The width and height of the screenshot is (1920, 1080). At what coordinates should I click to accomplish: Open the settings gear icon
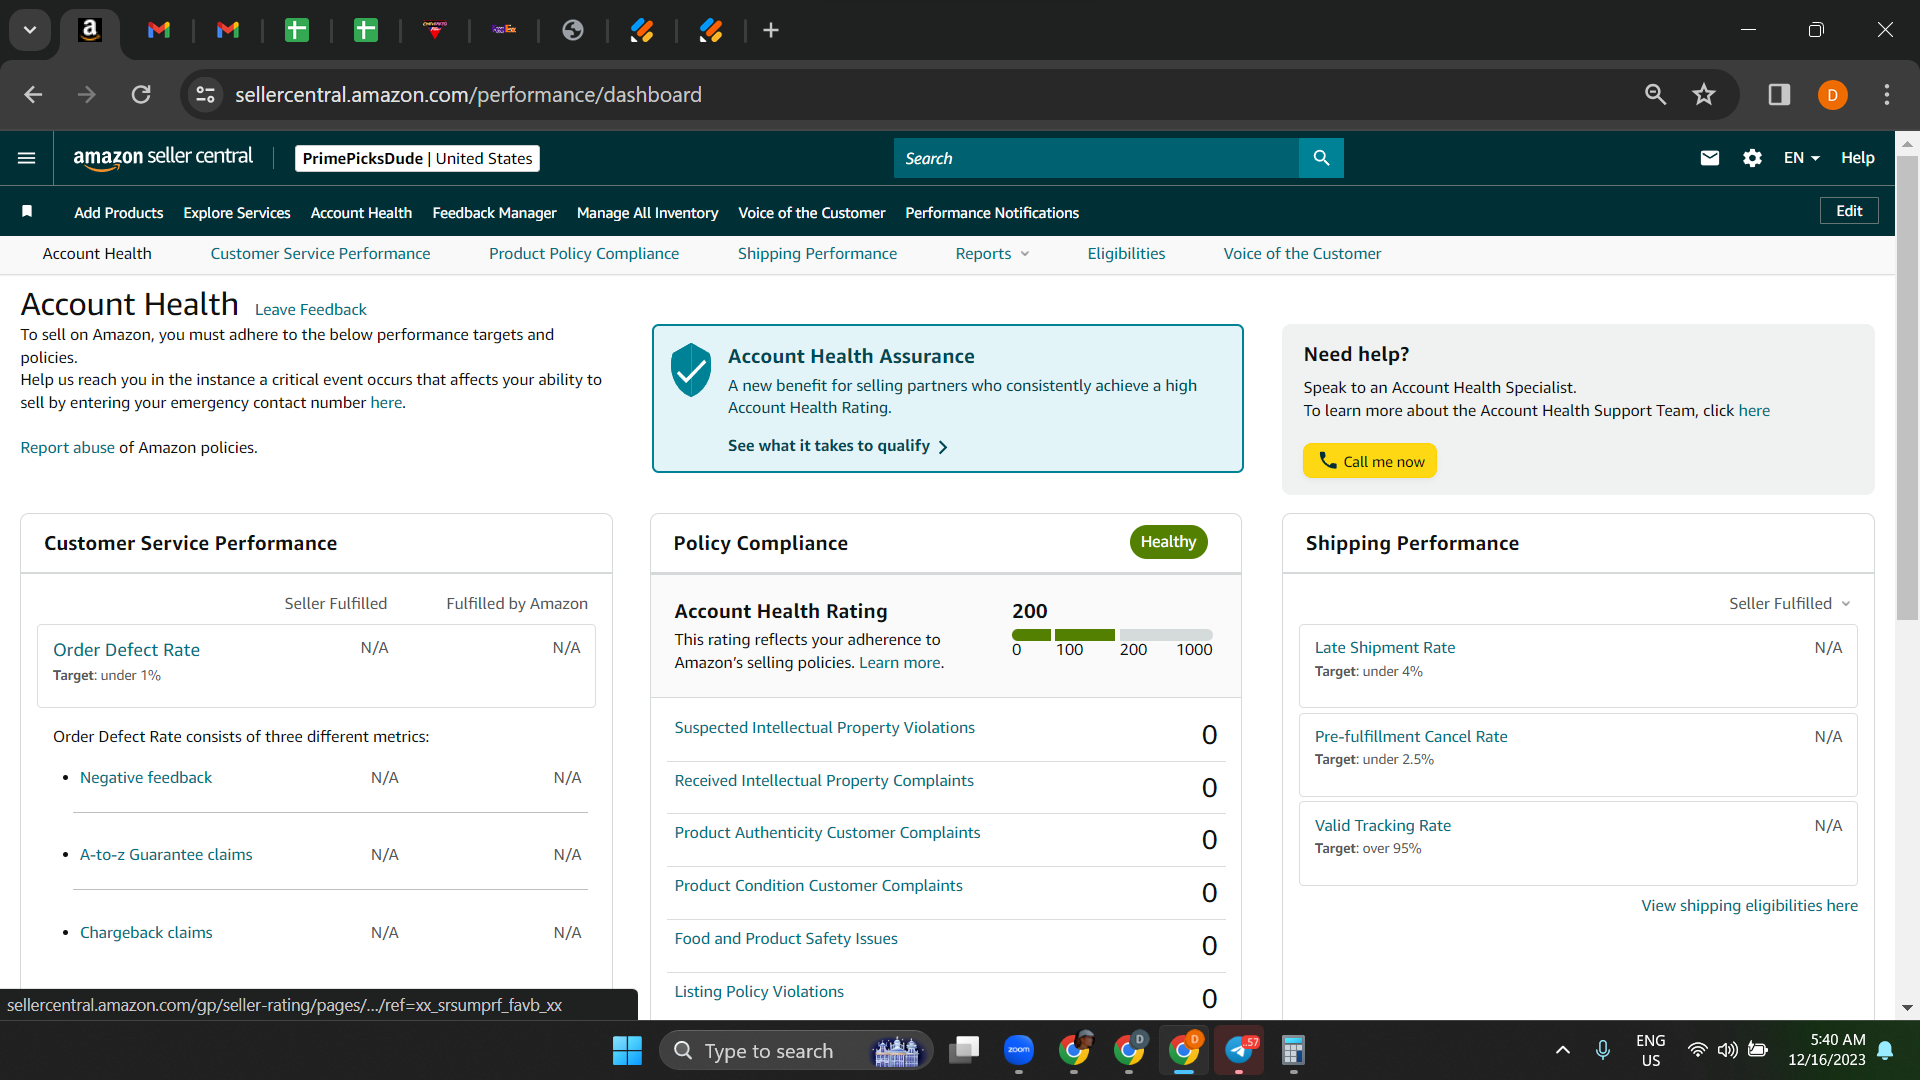click(x=1752, y=158)
